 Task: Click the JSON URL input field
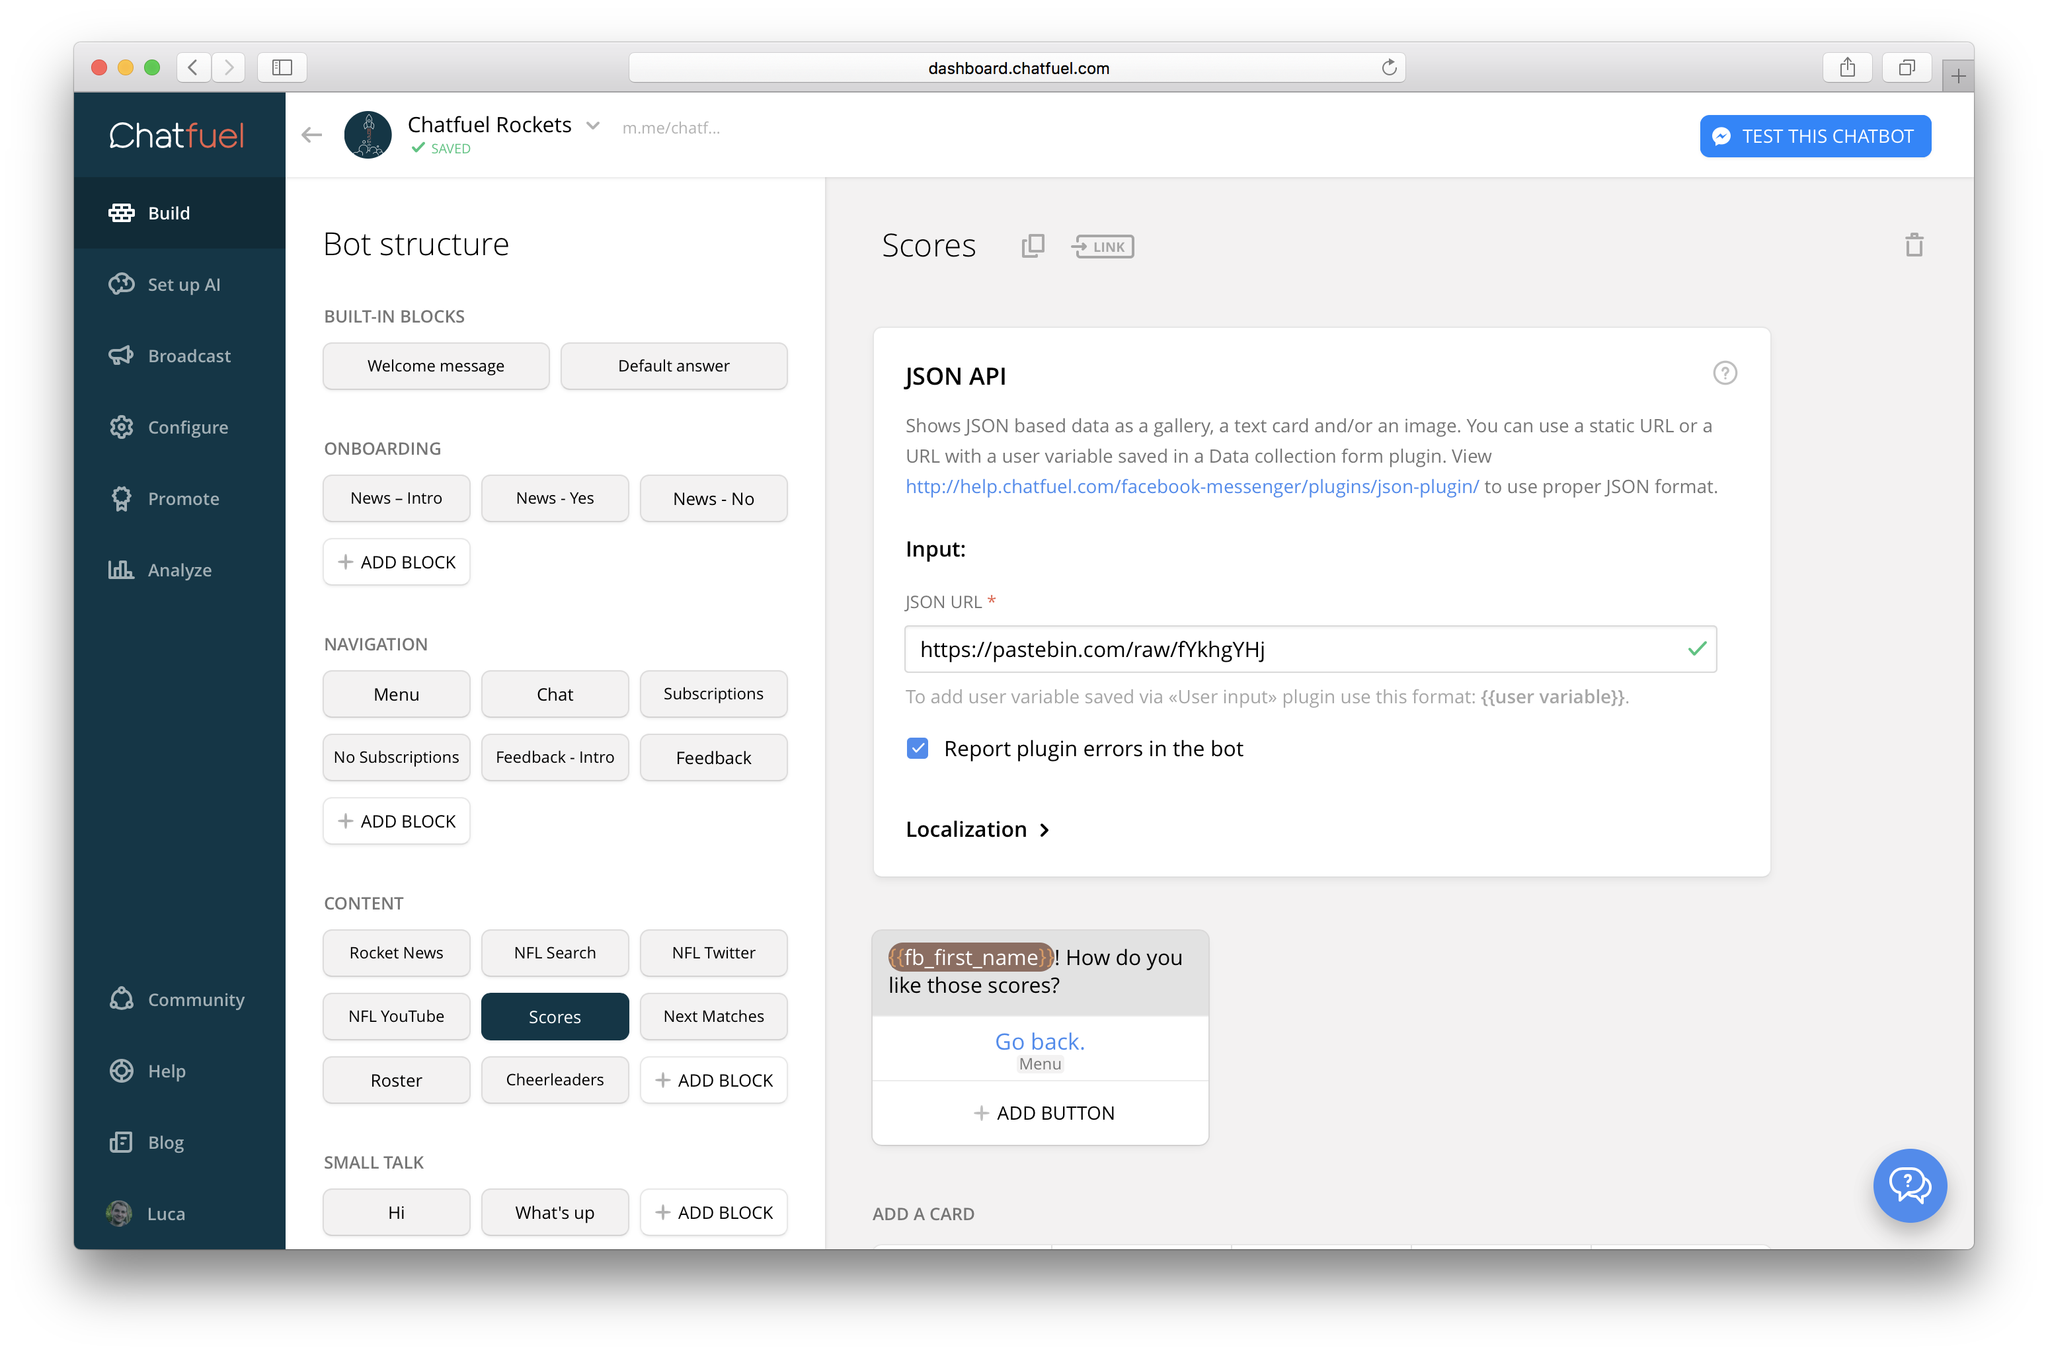click(x=1310, y=649)
